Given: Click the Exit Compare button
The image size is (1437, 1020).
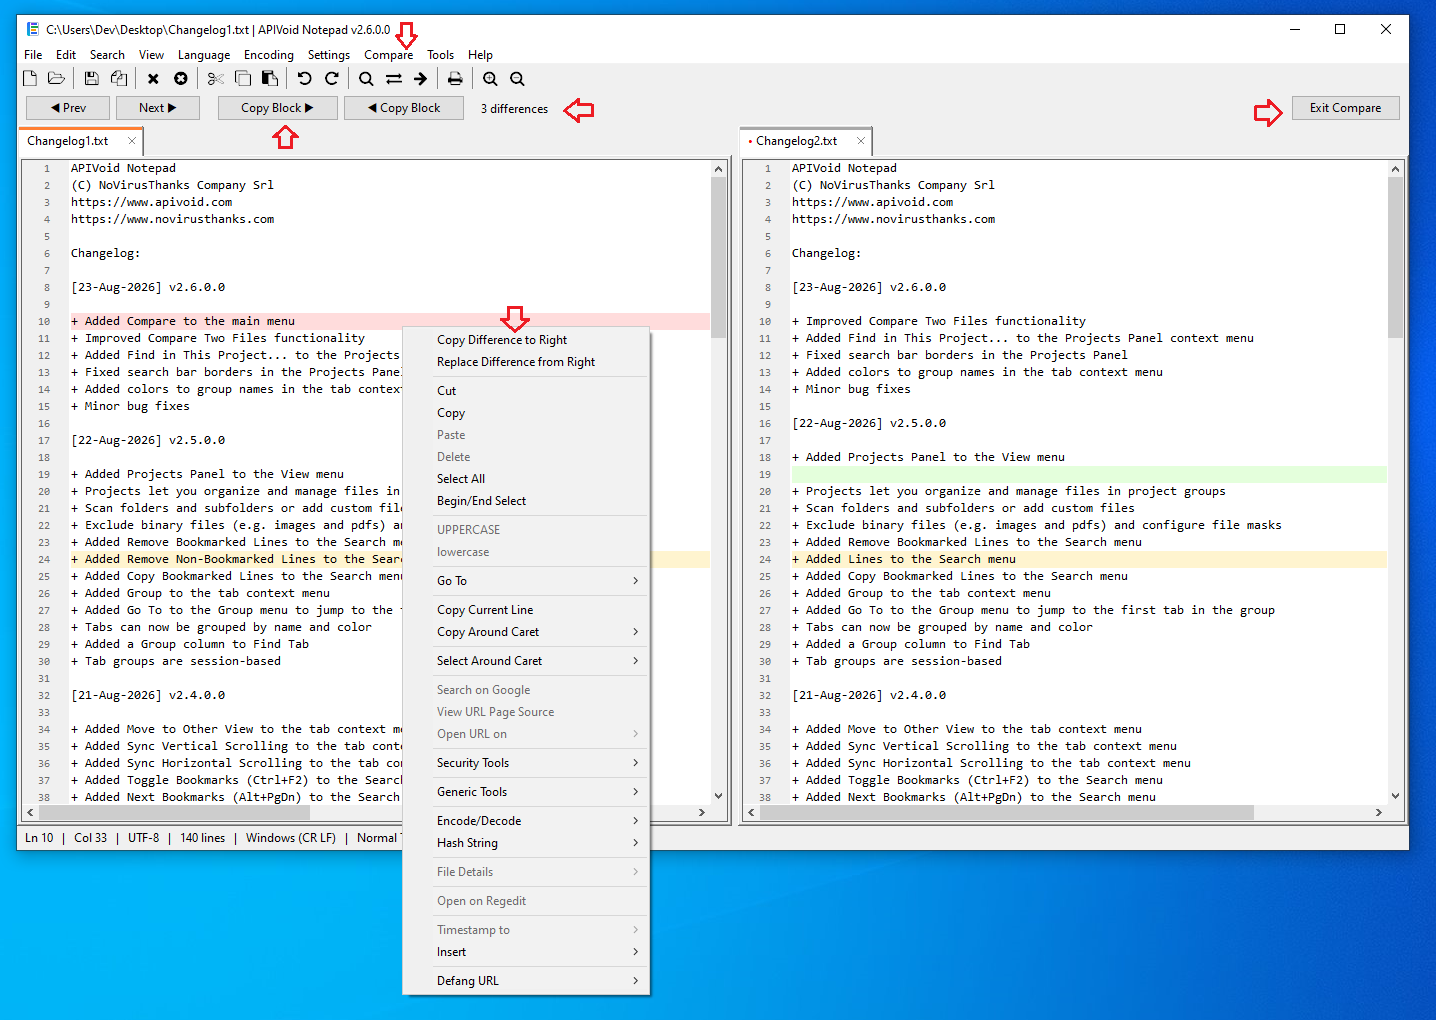Looking at the screenshot, I should [x=1345, y=108].
